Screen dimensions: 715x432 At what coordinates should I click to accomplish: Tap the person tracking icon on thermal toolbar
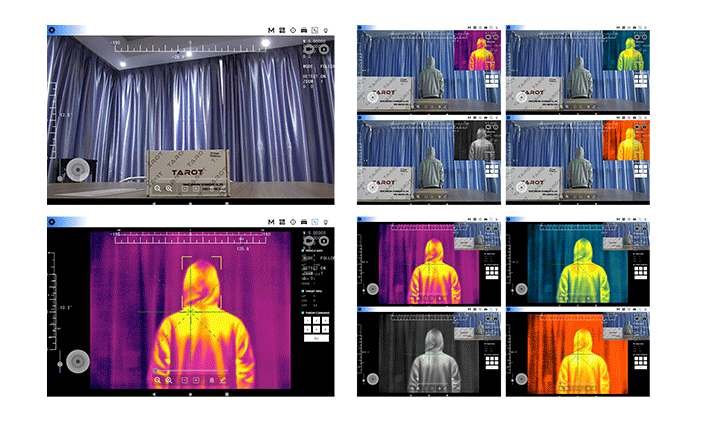(x=212, y=380)
